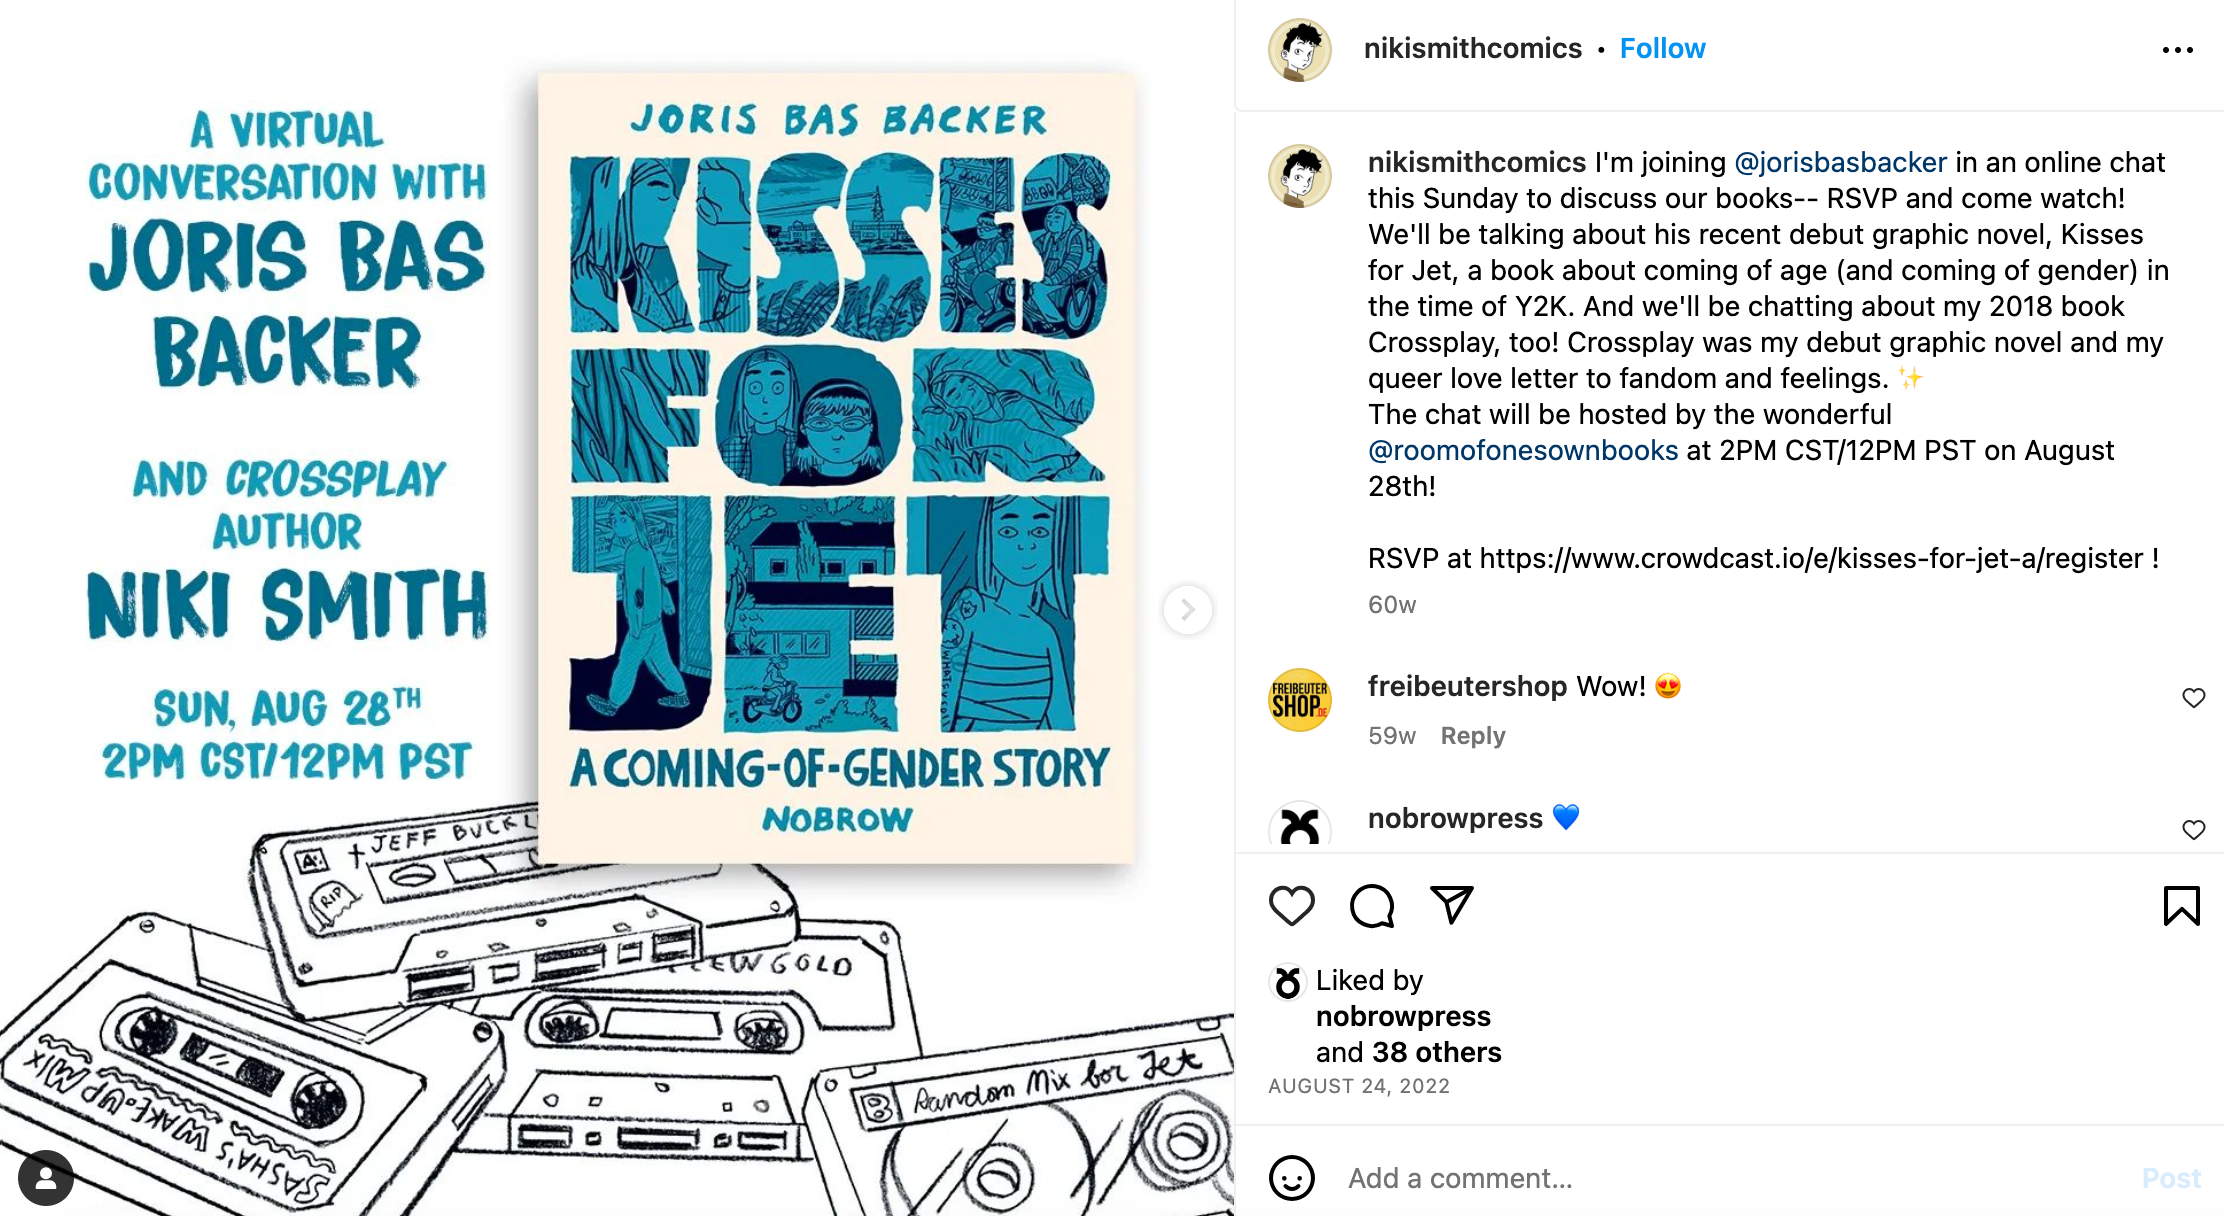Open nobrowpress in Liked by line
The width and height of the screenshot is (2224, 1216).
(1403, 1016)
